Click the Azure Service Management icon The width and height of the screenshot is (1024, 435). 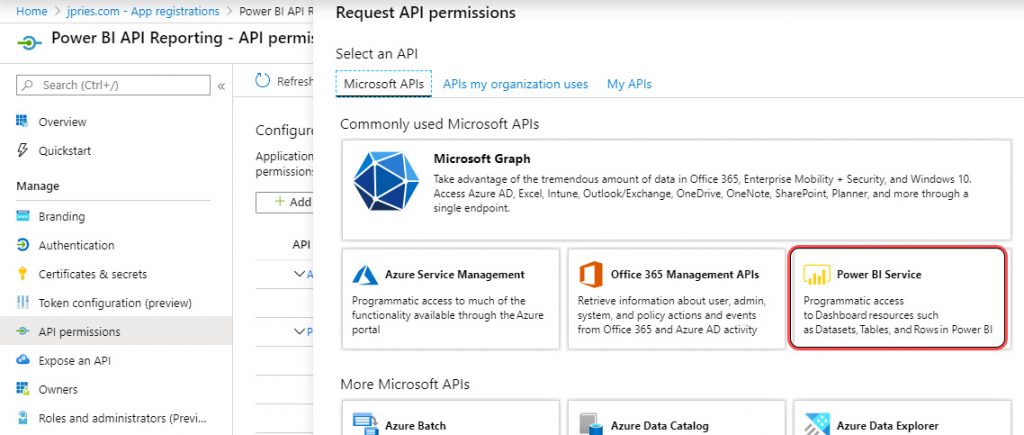tap(365, 275)
